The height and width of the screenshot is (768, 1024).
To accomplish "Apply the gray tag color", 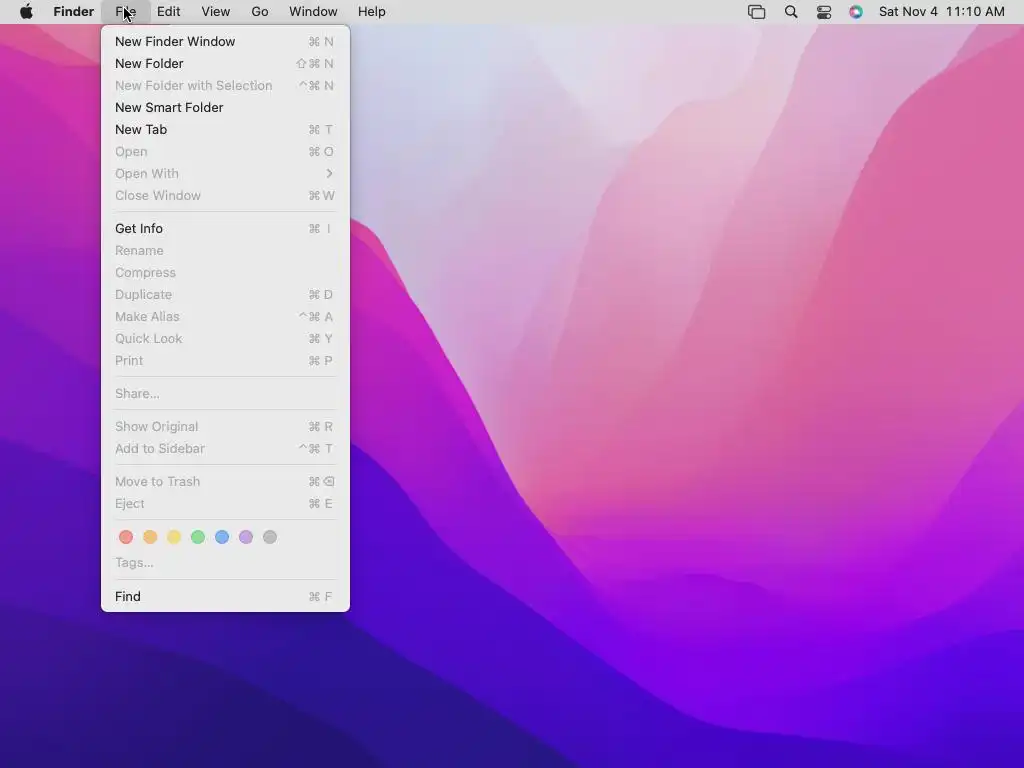I will click(270, 537).
